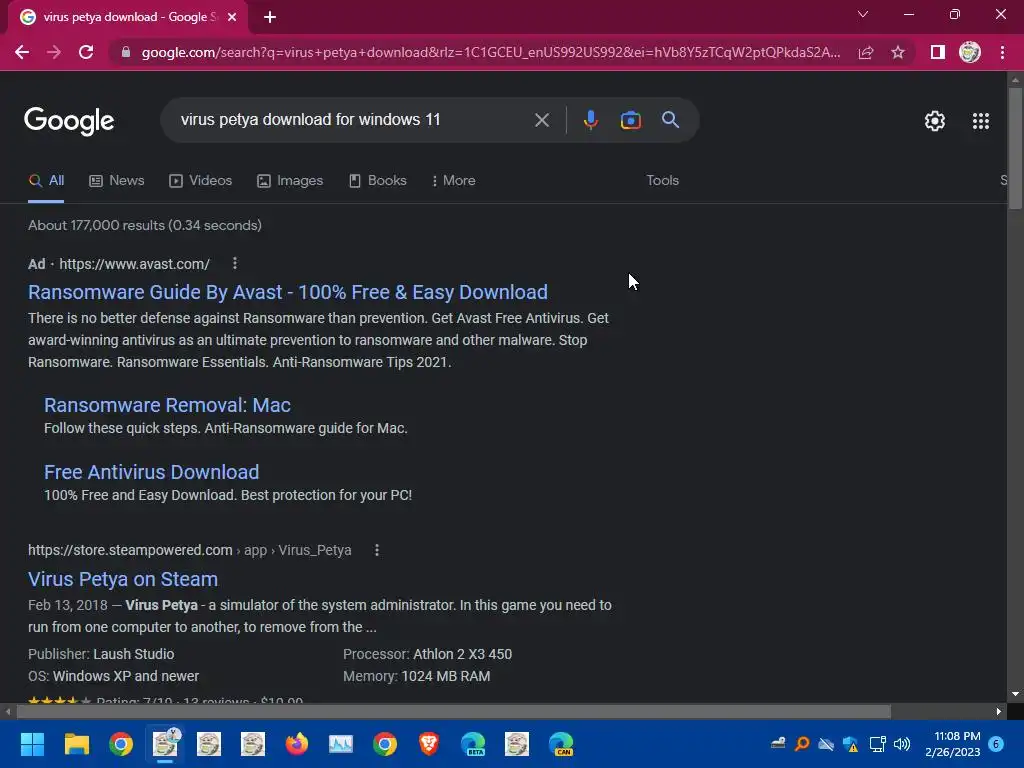This screenshot has width=1024, height=768.
Task: Share this page from address bar
Action: pyautogui.click(x=866, y=52)
